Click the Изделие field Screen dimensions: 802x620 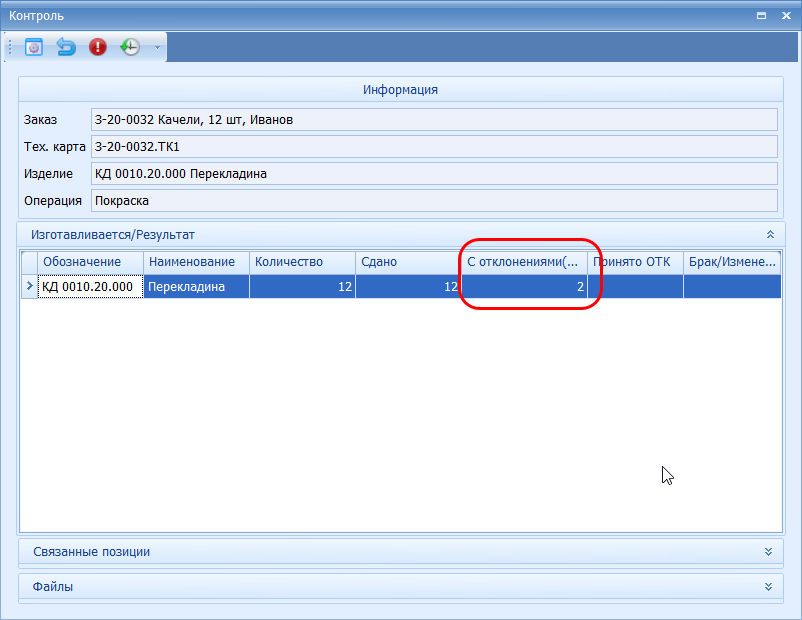pos(433,174)
